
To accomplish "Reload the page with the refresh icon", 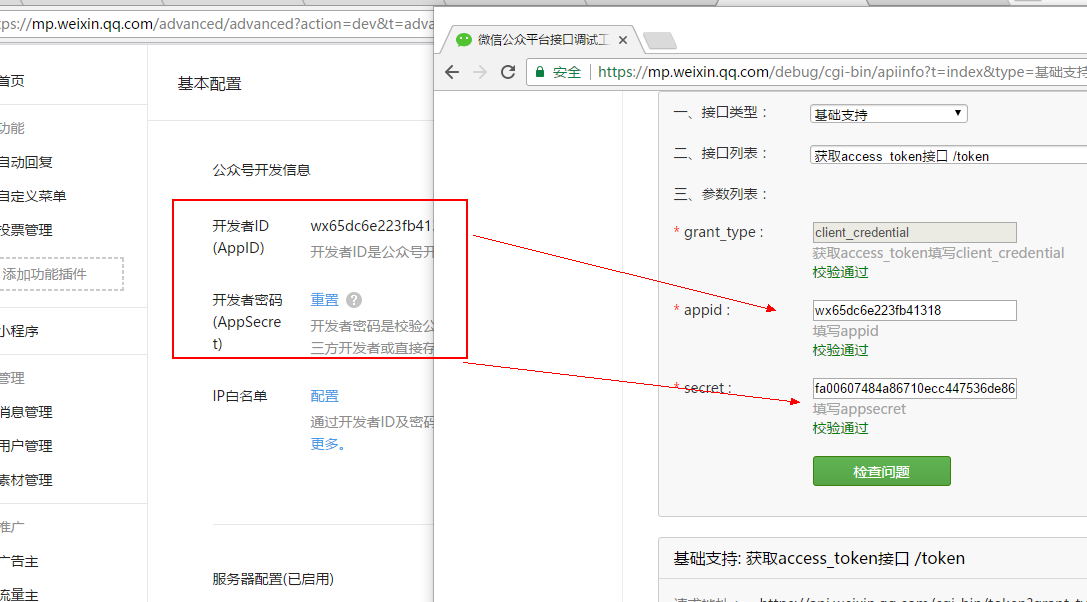I will click(x=508, y=72).
